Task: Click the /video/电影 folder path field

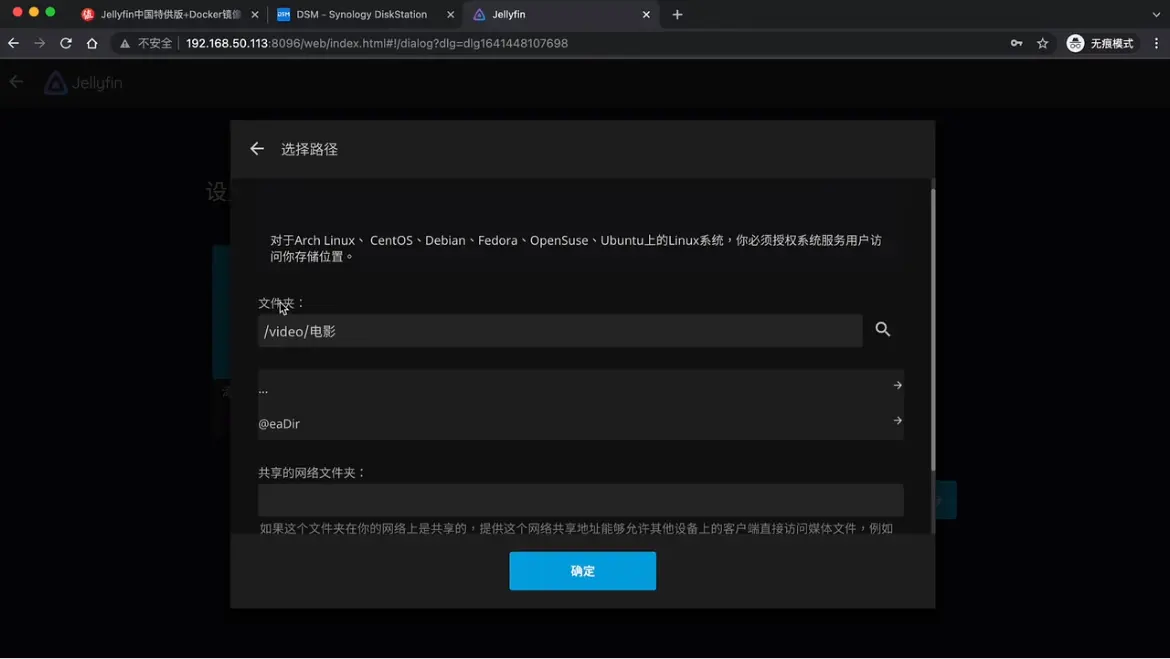Action: click(x=560, y=331)
